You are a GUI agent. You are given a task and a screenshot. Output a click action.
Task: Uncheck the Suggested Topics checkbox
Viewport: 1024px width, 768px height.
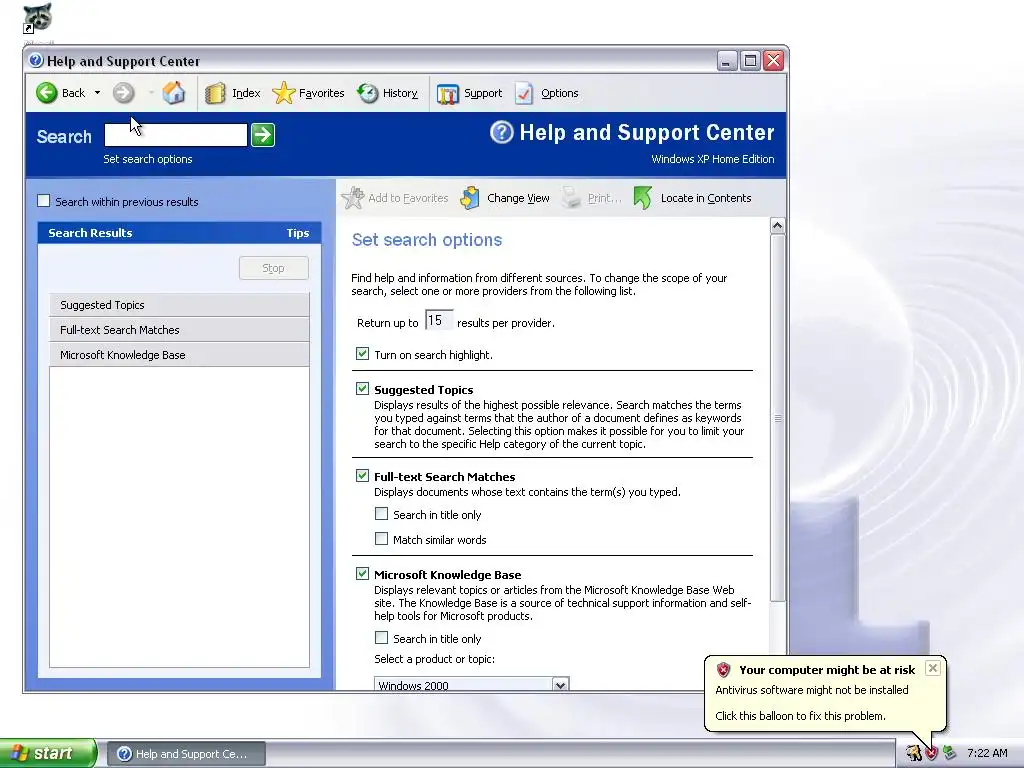(362, 389)
